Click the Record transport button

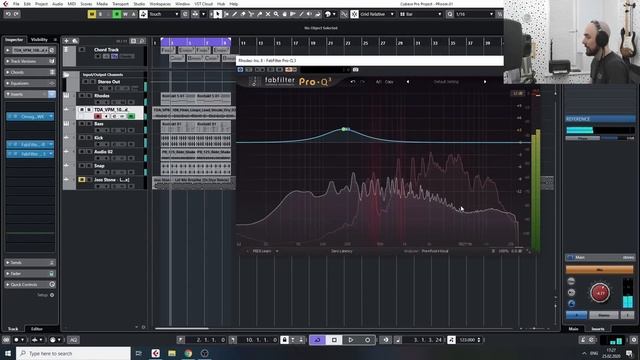(x=367, y=340)
